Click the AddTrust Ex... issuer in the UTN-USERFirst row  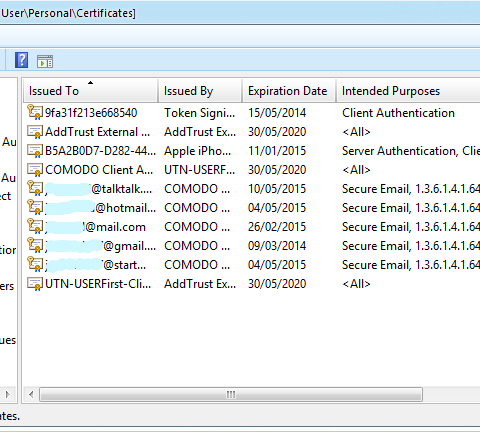pyautogui.click(x=200, y=284)
